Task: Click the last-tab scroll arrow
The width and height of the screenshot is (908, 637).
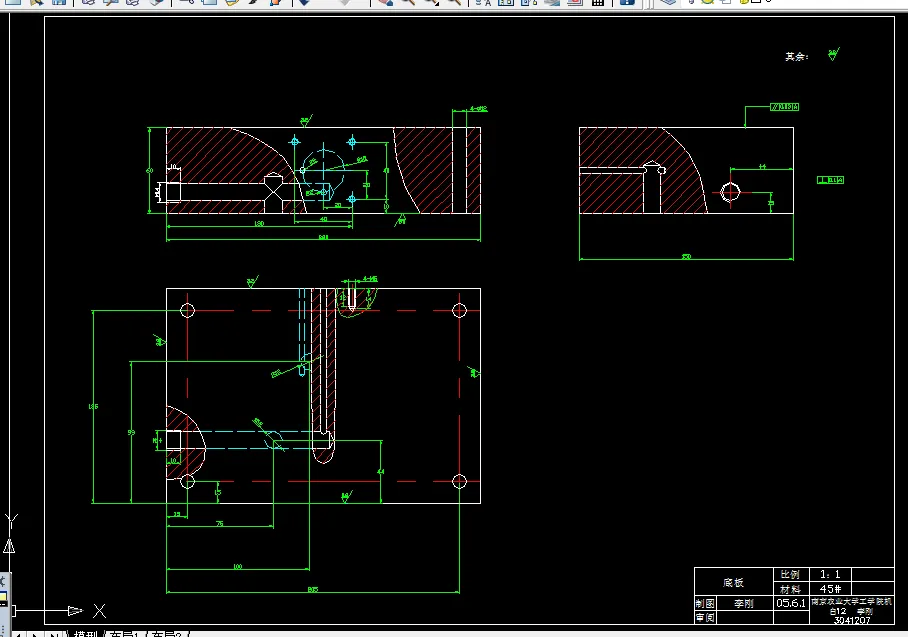Action: 53,634
